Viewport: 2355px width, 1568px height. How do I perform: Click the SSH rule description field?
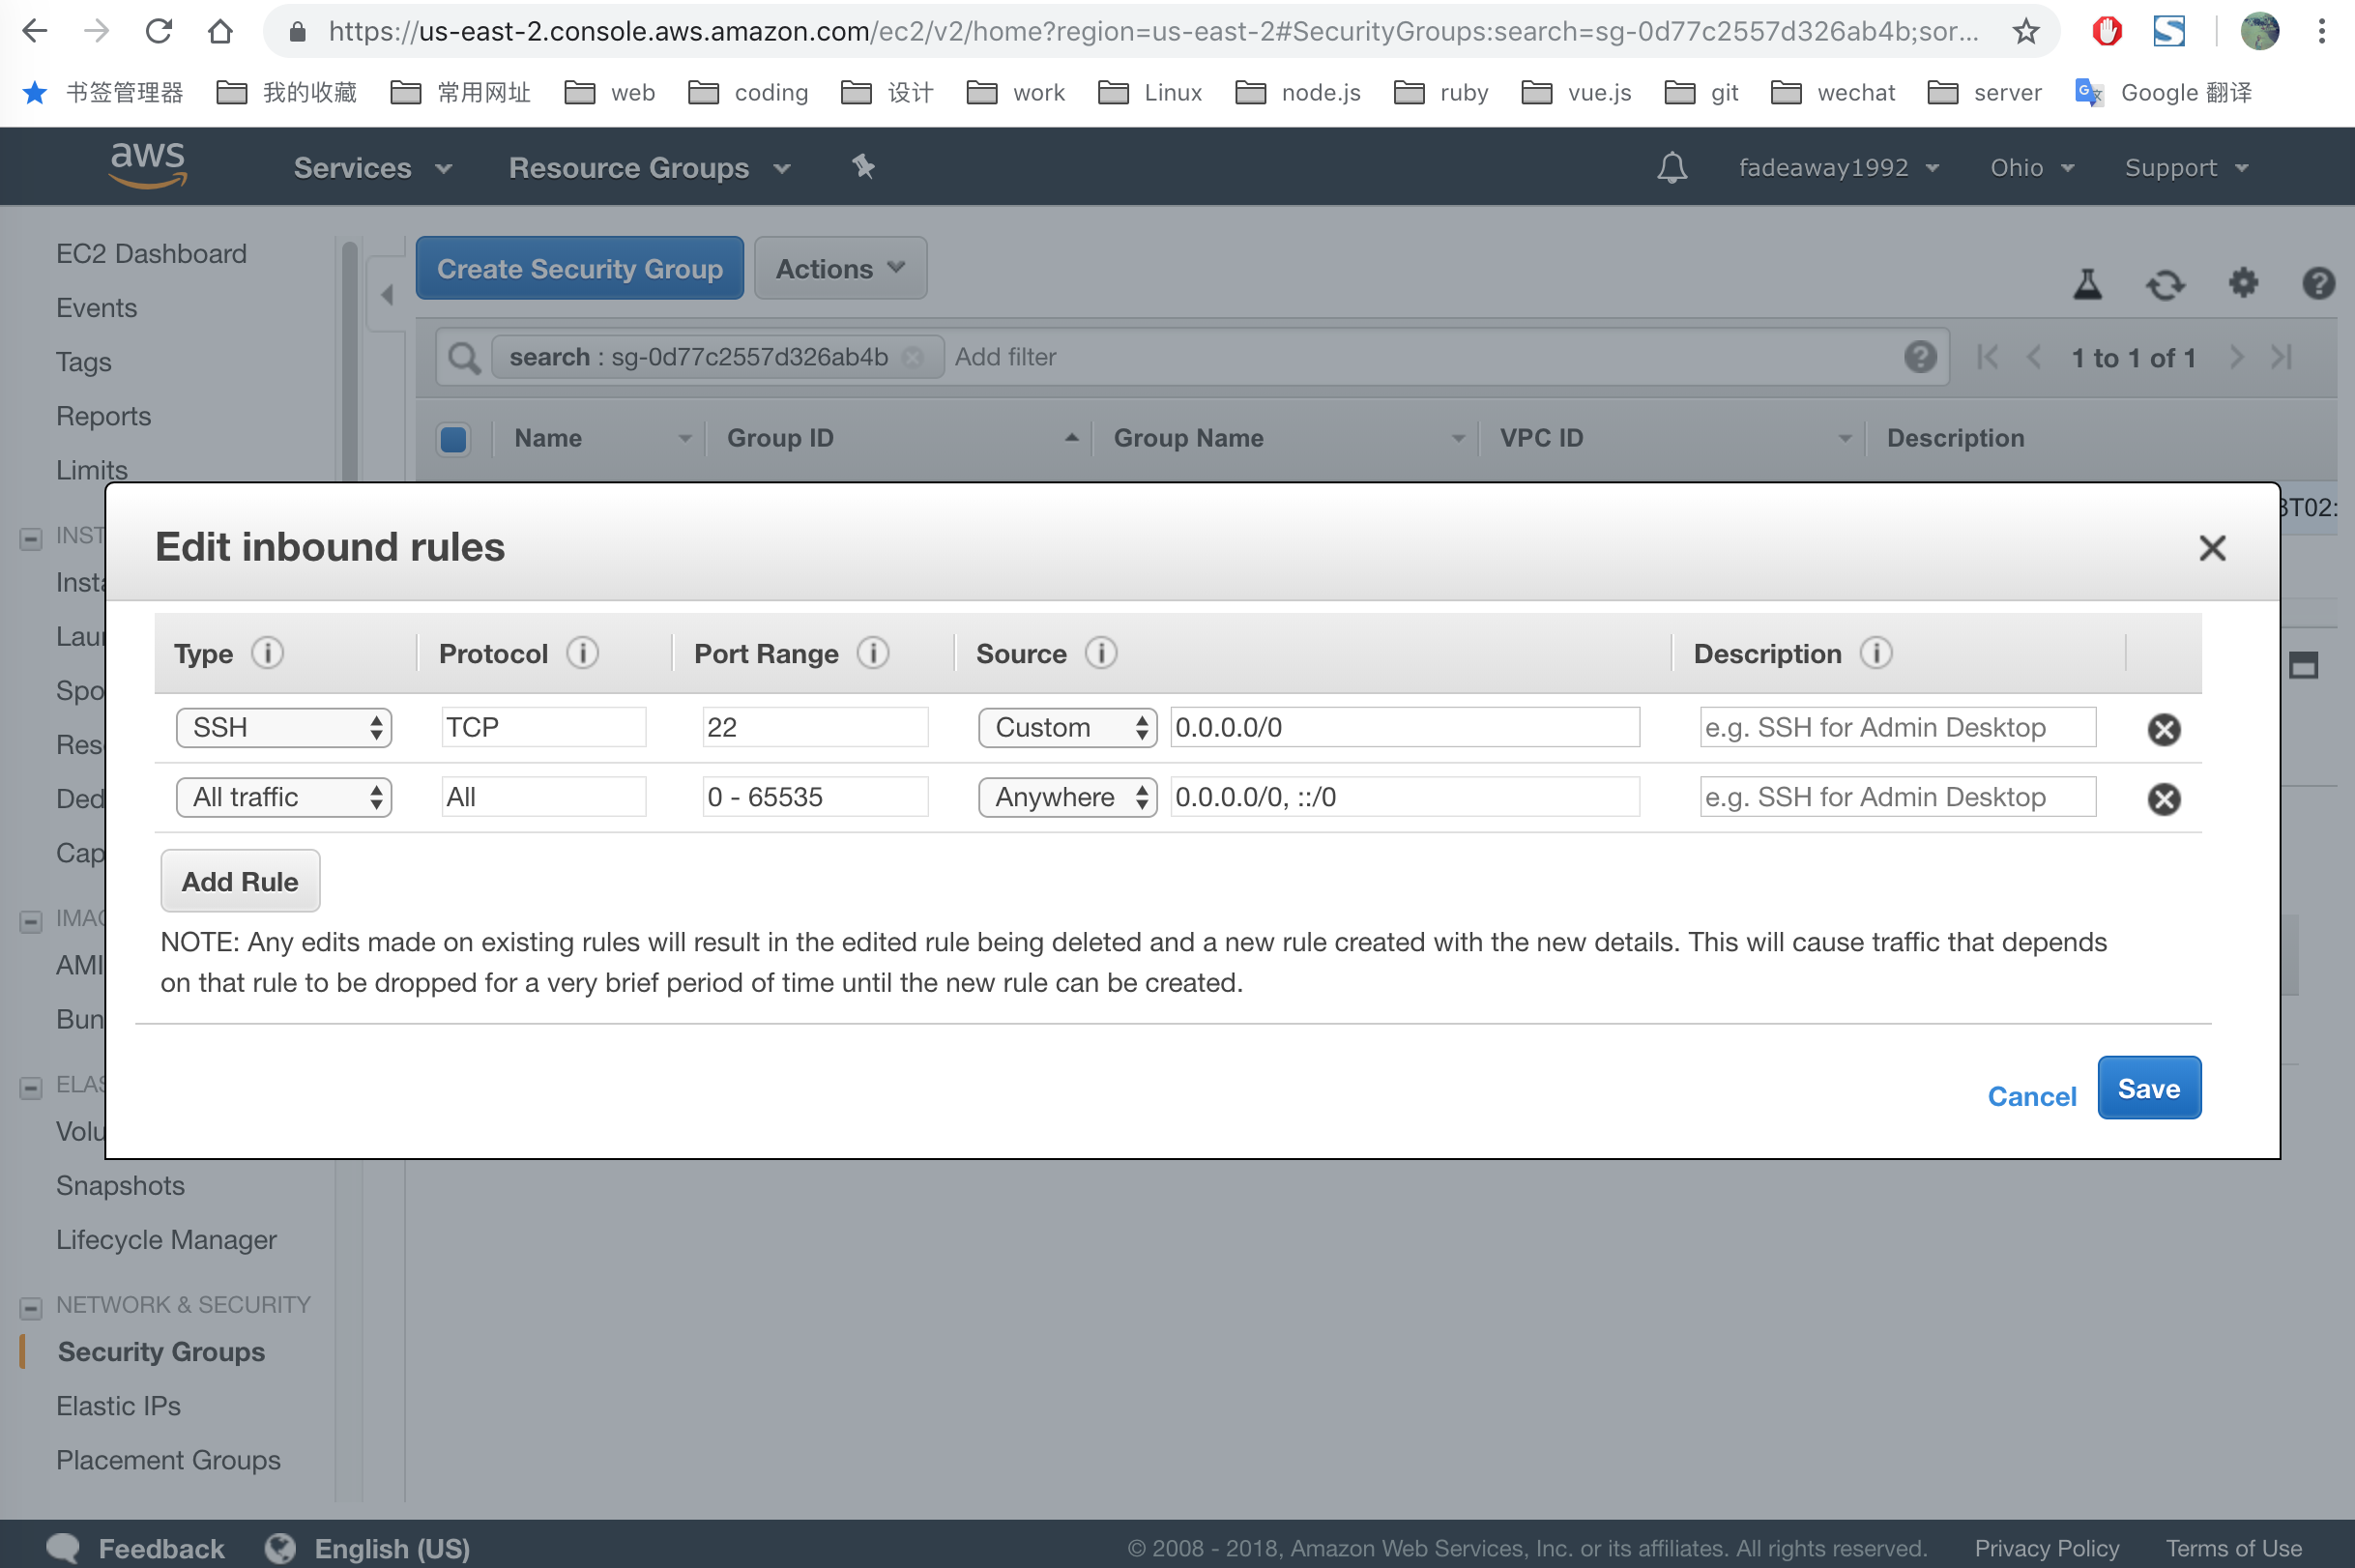click(1897, 727)
